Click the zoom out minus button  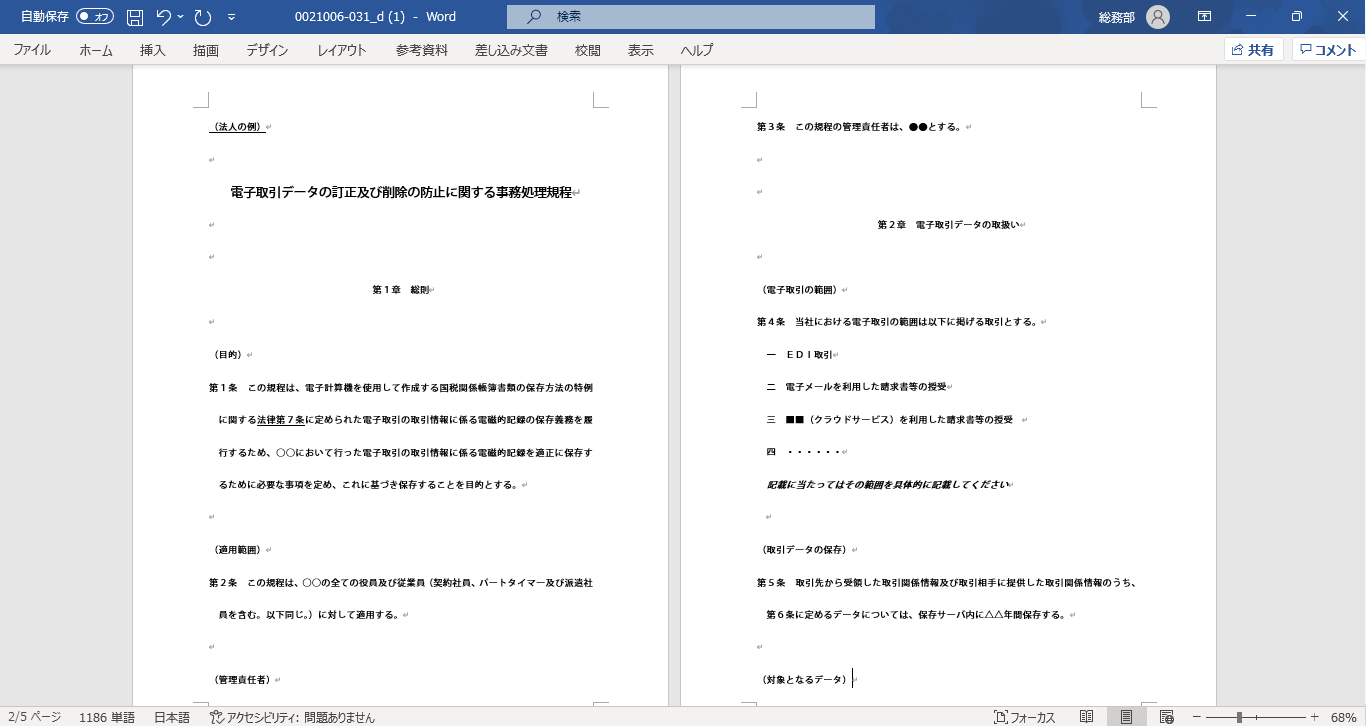tap(1196, 717)
